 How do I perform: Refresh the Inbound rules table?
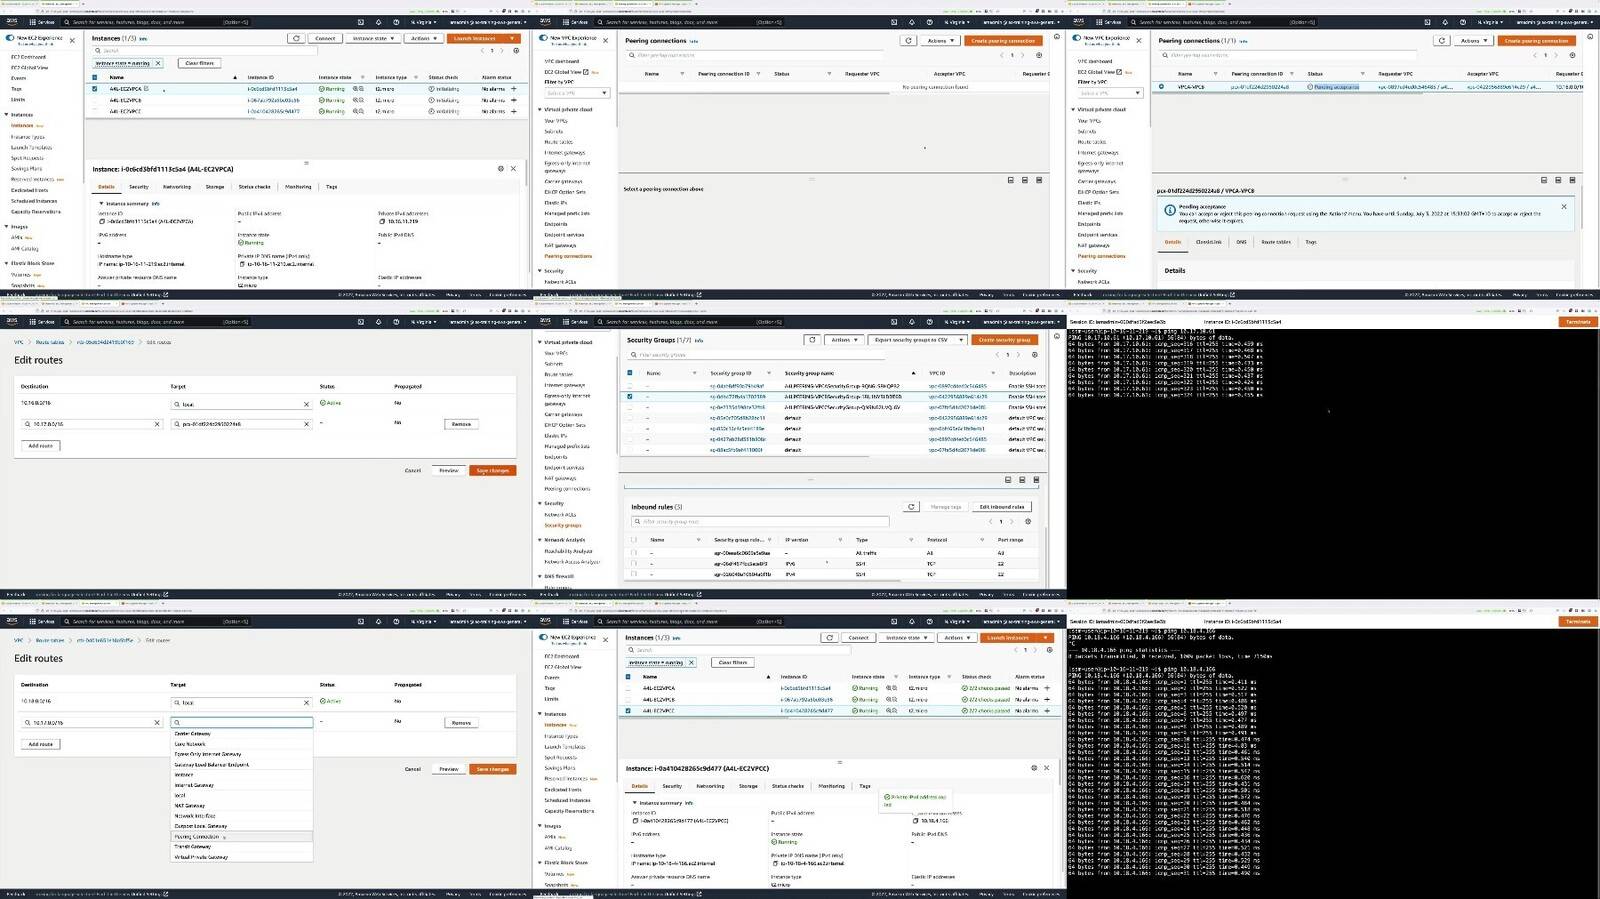click(911, 507)
